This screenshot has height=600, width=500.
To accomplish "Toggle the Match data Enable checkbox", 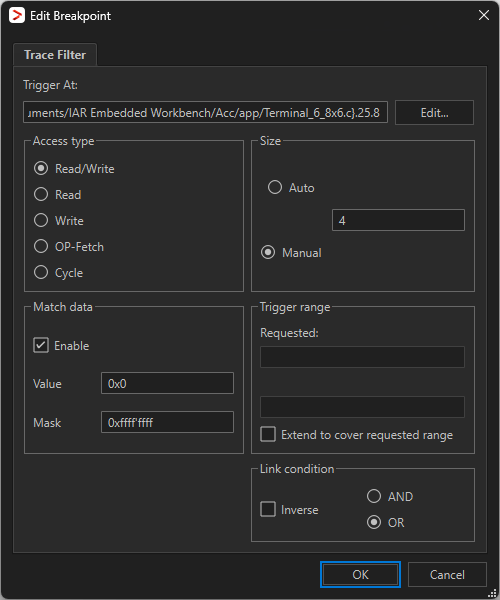I will (61, 345).
